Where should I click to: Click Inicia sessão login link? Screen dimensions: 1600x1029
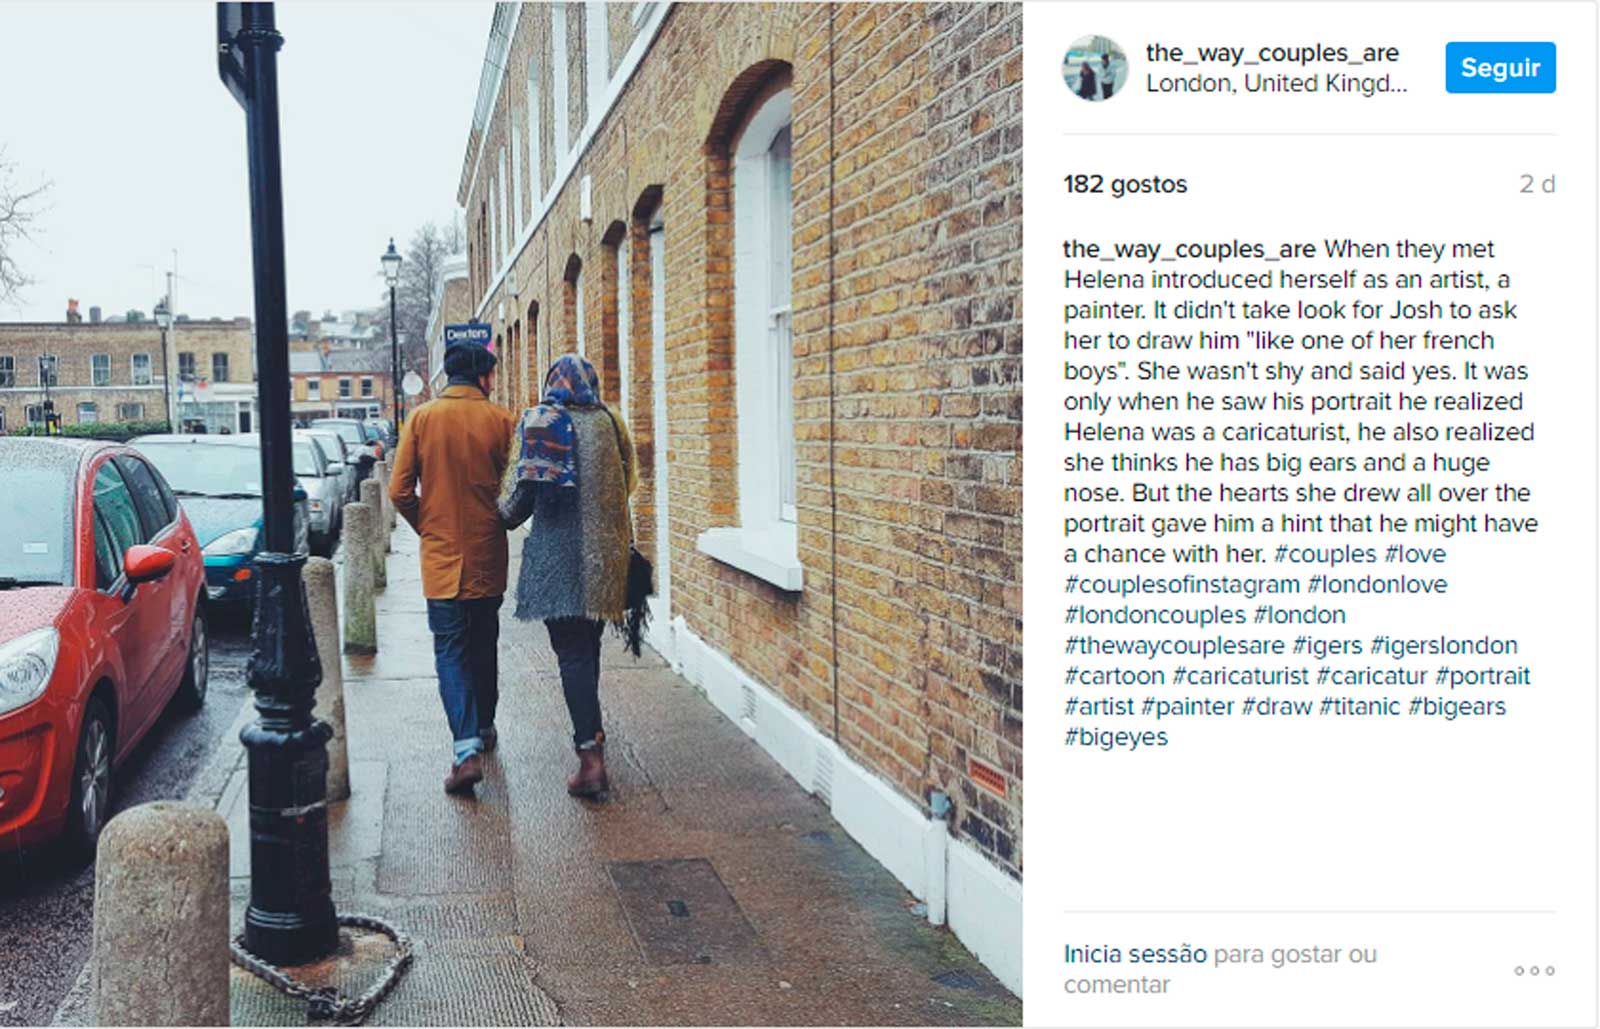click(1135, 954)
